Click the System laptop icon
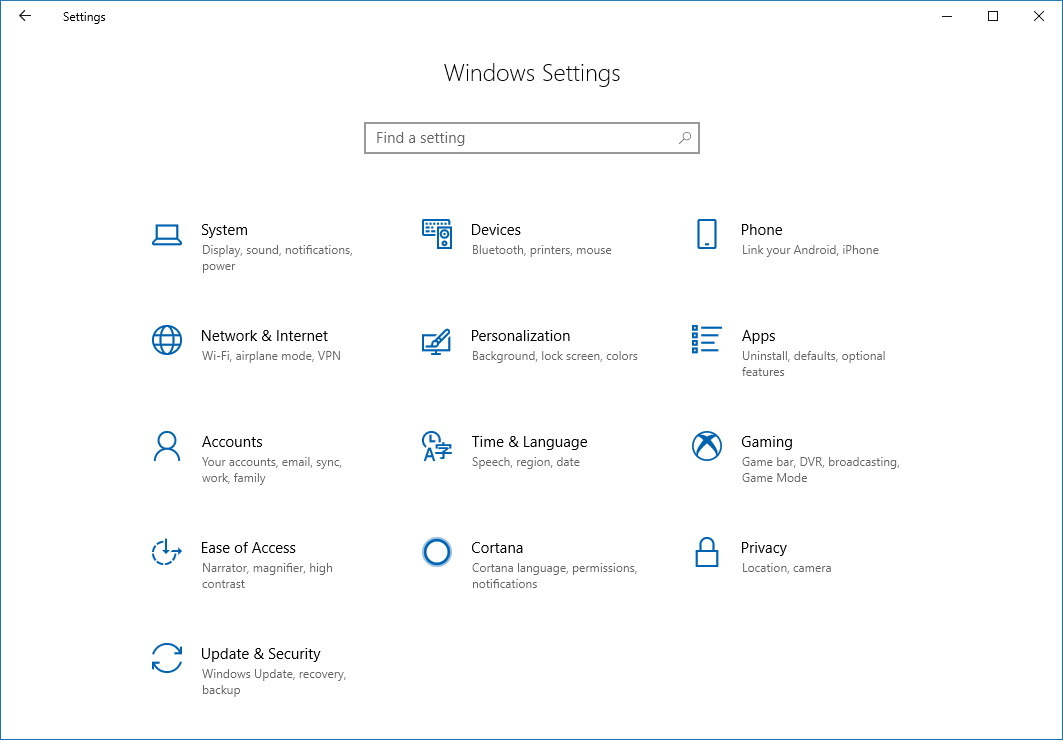1063x740 pixels. [167, 234]
